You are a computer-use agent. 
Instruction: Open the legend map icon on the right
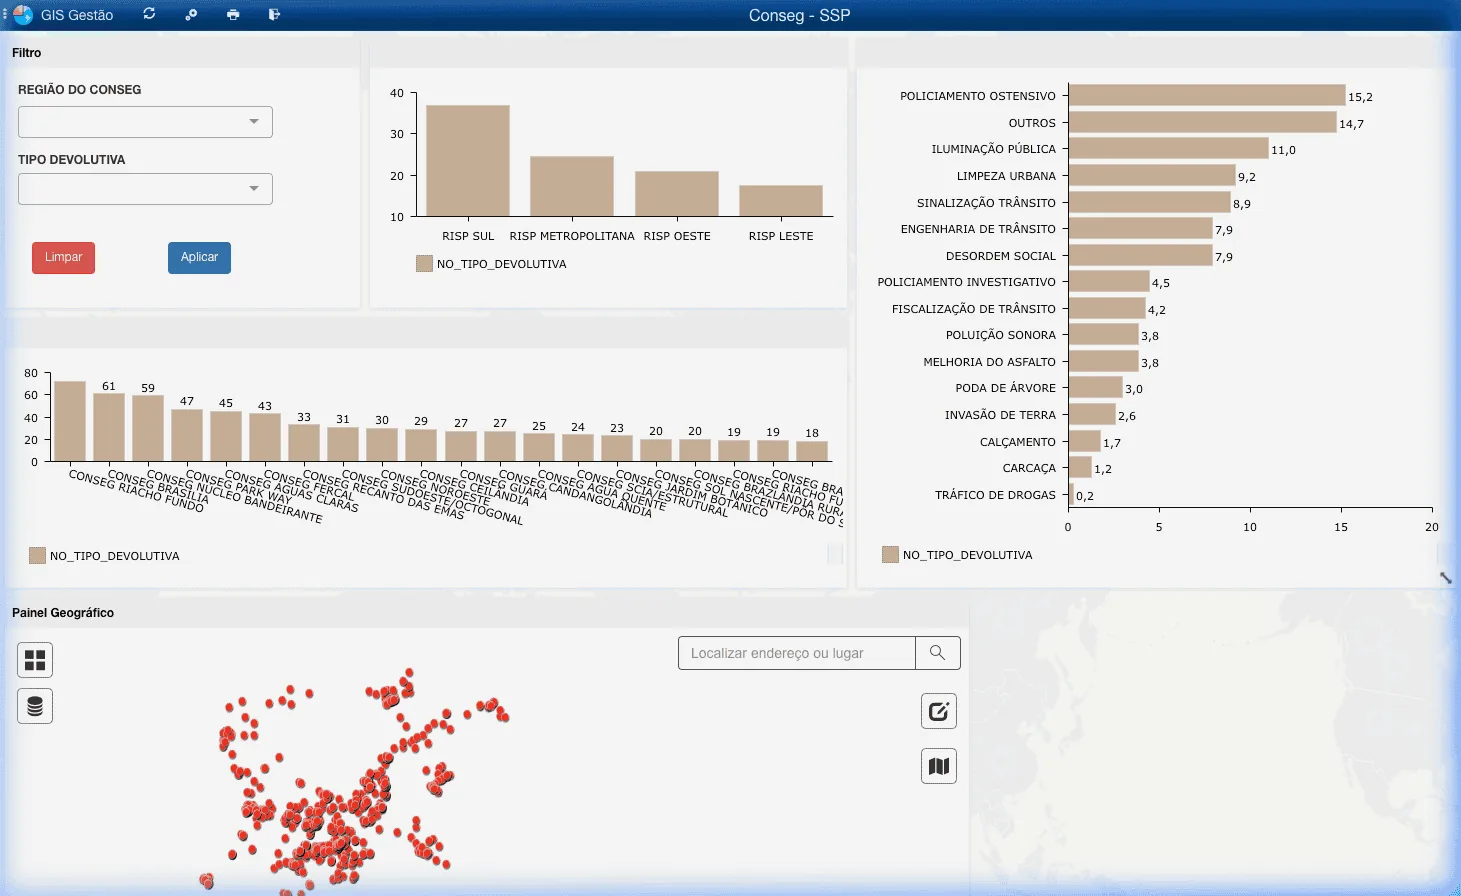click(x=938, y=765)
